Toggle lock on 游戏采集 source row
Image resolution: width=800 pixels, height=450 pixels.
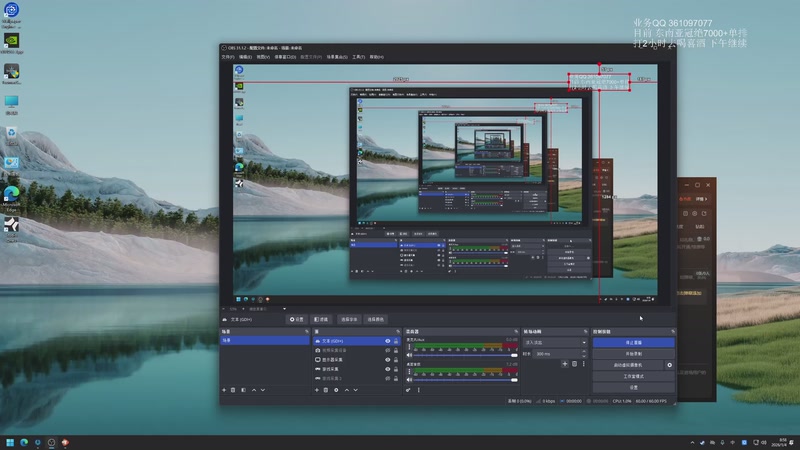point(396,369)
